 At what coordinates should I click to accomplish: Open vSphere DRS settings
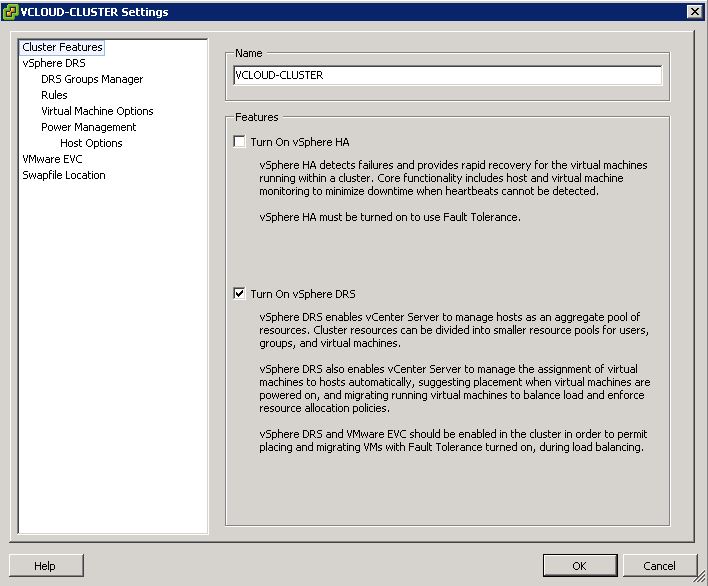[54, 63]
